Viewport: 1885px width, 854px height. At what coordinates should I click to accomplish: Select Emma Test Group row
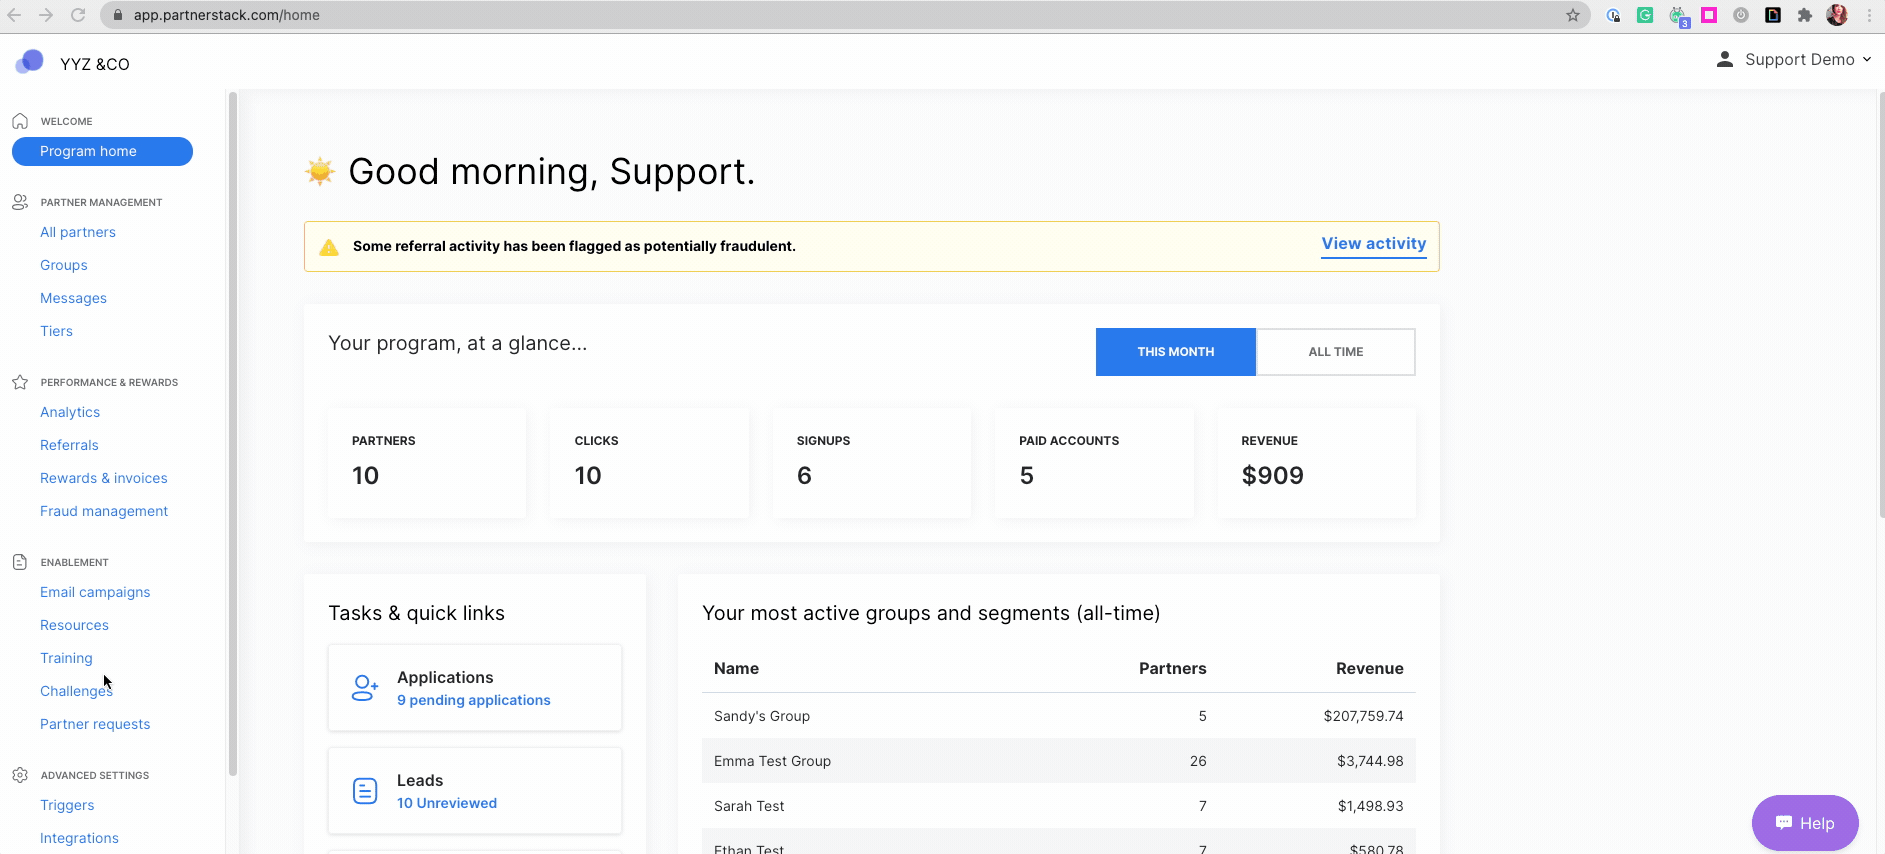coord(1059,761)
